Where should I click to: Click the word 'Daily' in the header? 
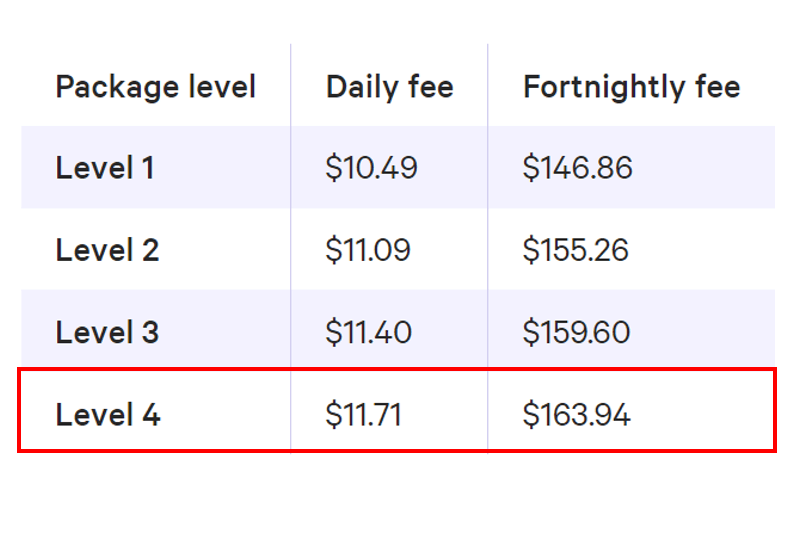358,87
